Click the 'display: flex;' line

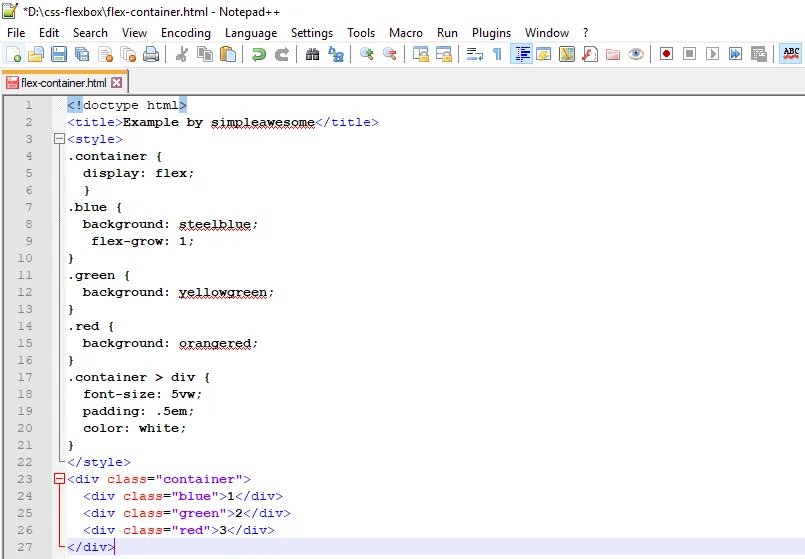pos(139,173)
